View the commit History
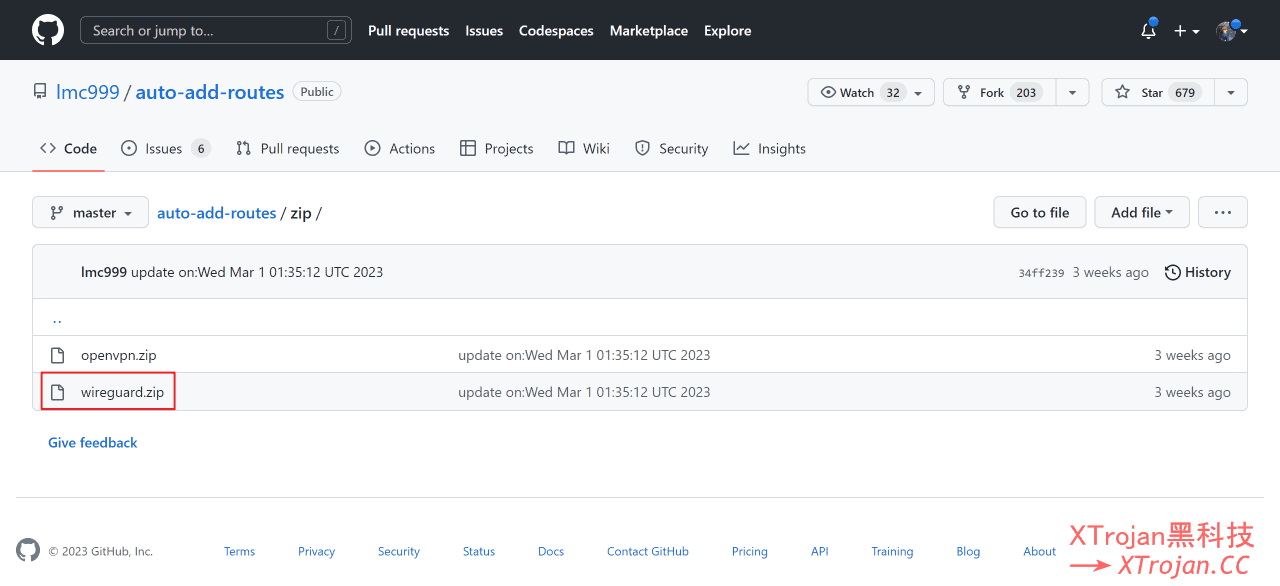The height and width of the screenshot is (586, 1280). (1198, 272)
